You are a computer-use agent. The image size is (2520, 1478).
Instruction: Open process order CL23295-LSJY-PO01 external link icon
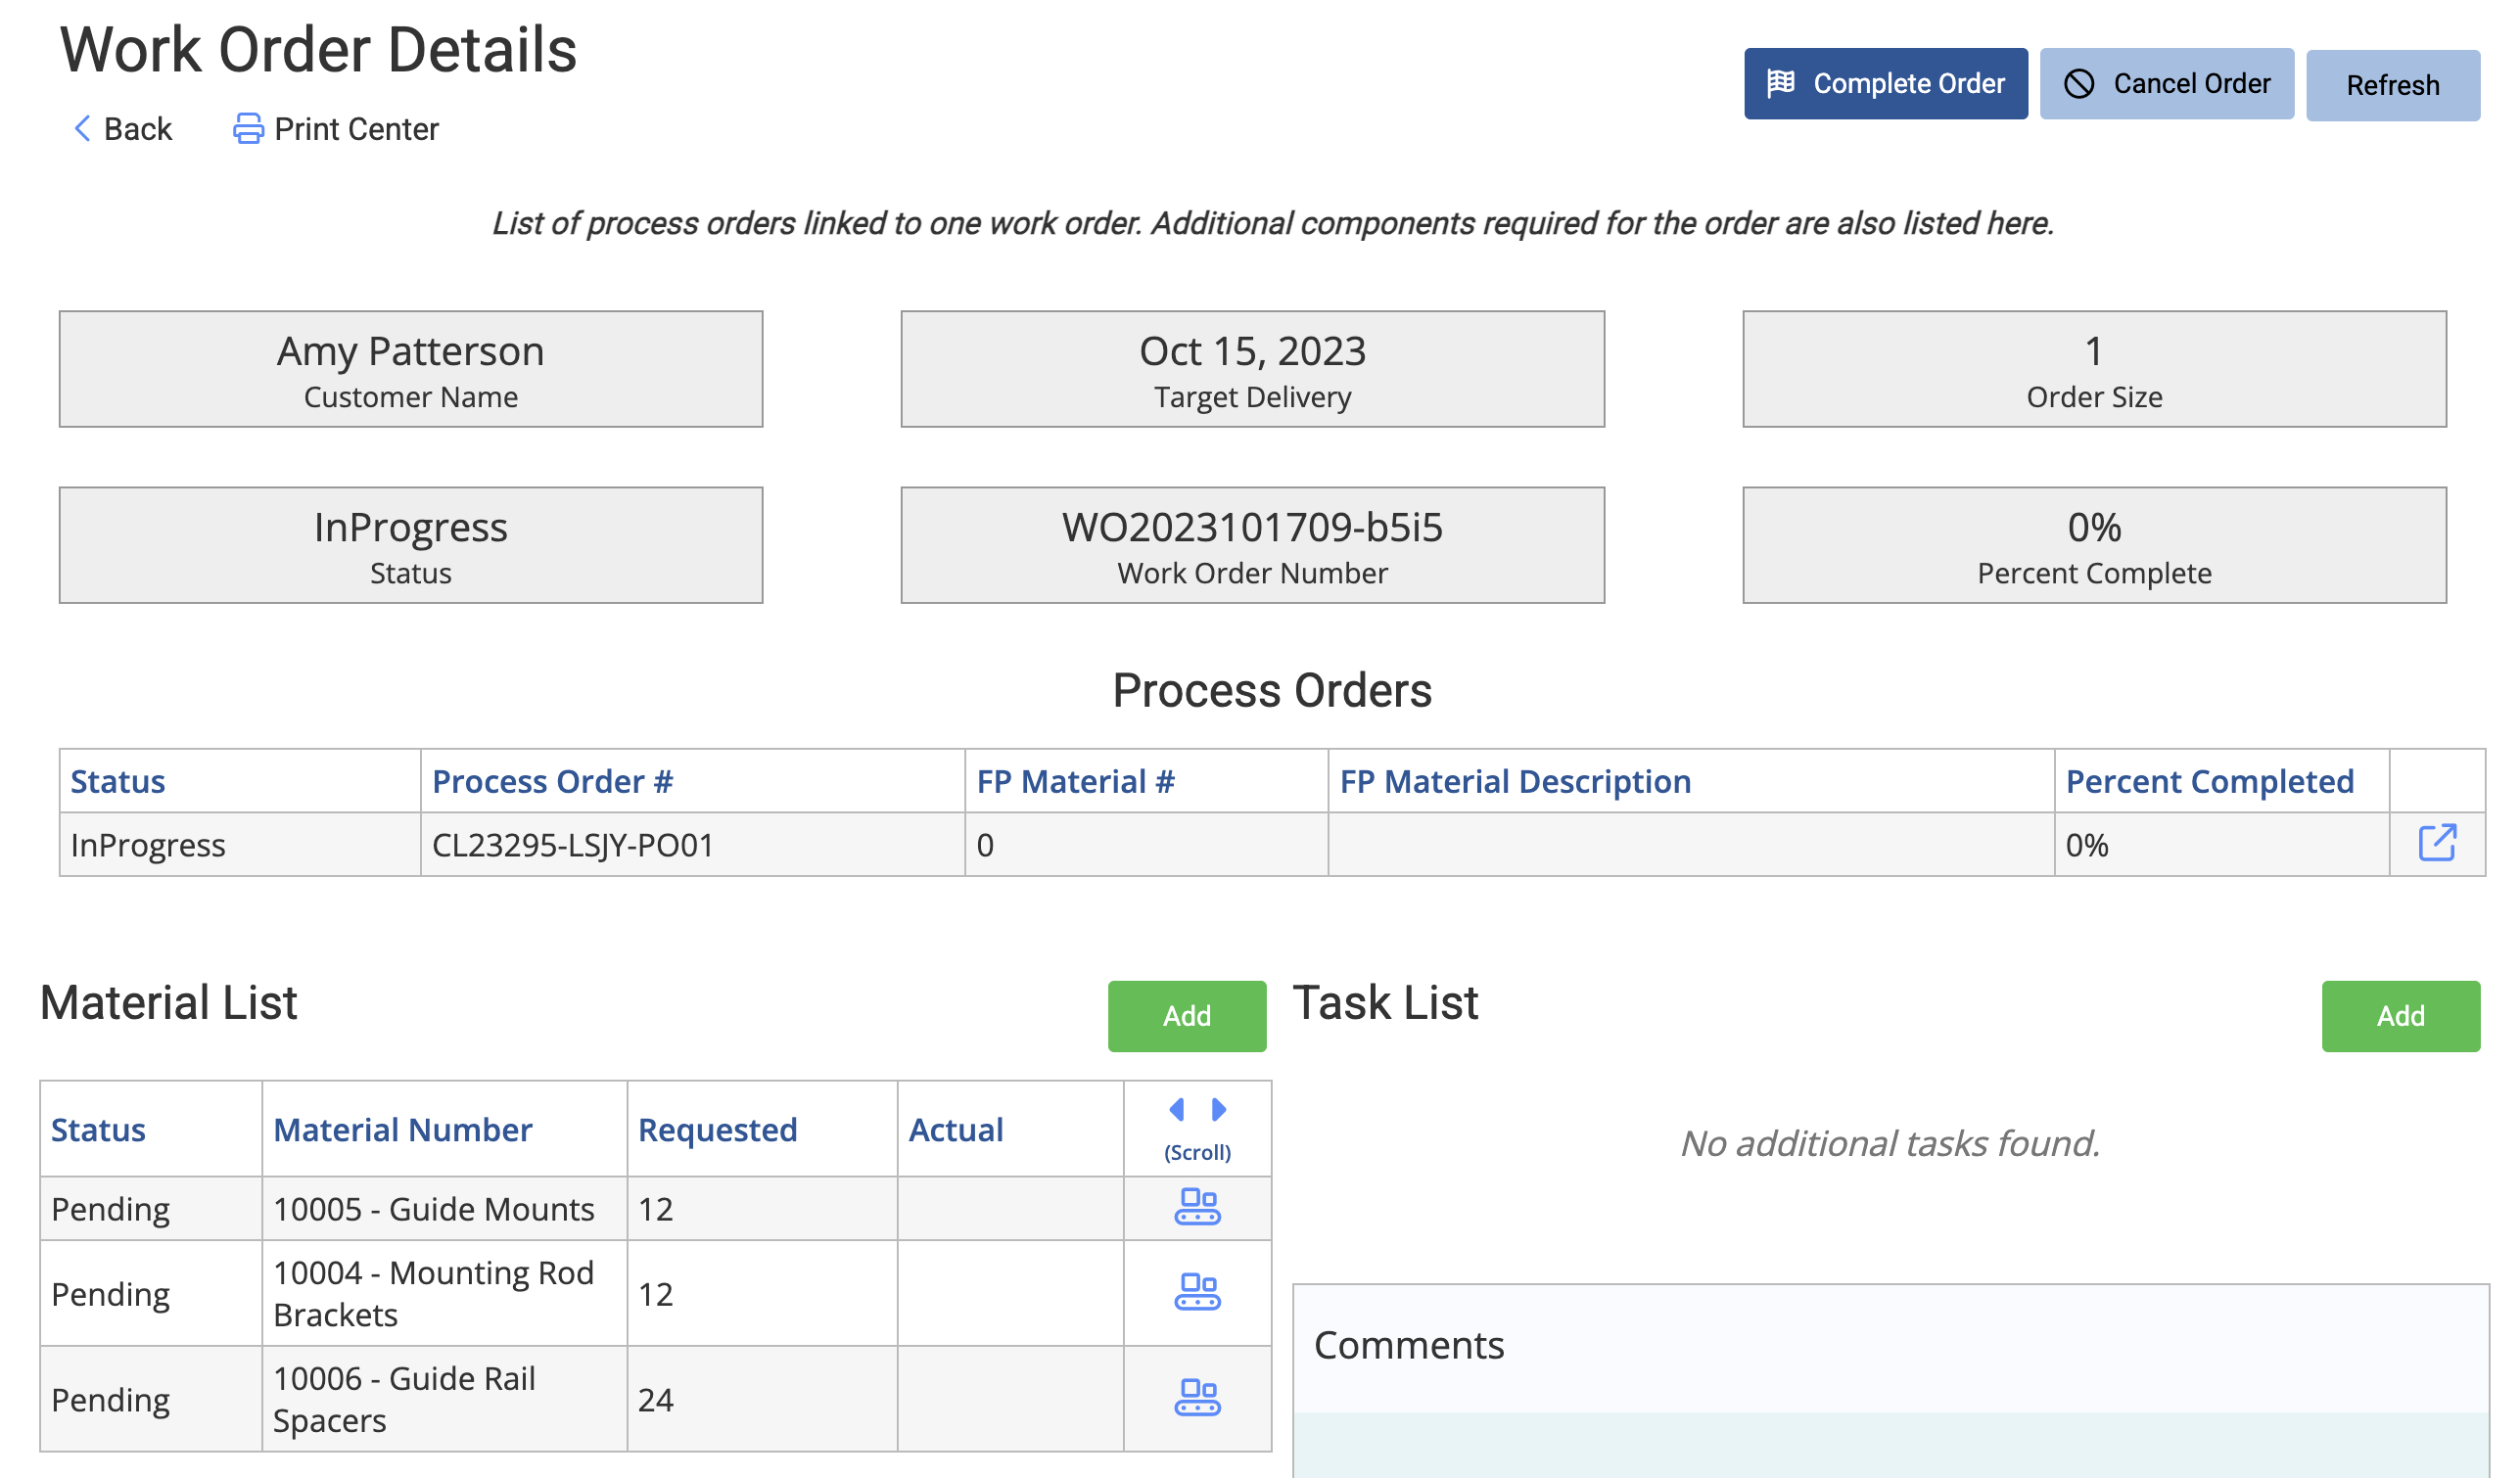(x=2436, y=843)
